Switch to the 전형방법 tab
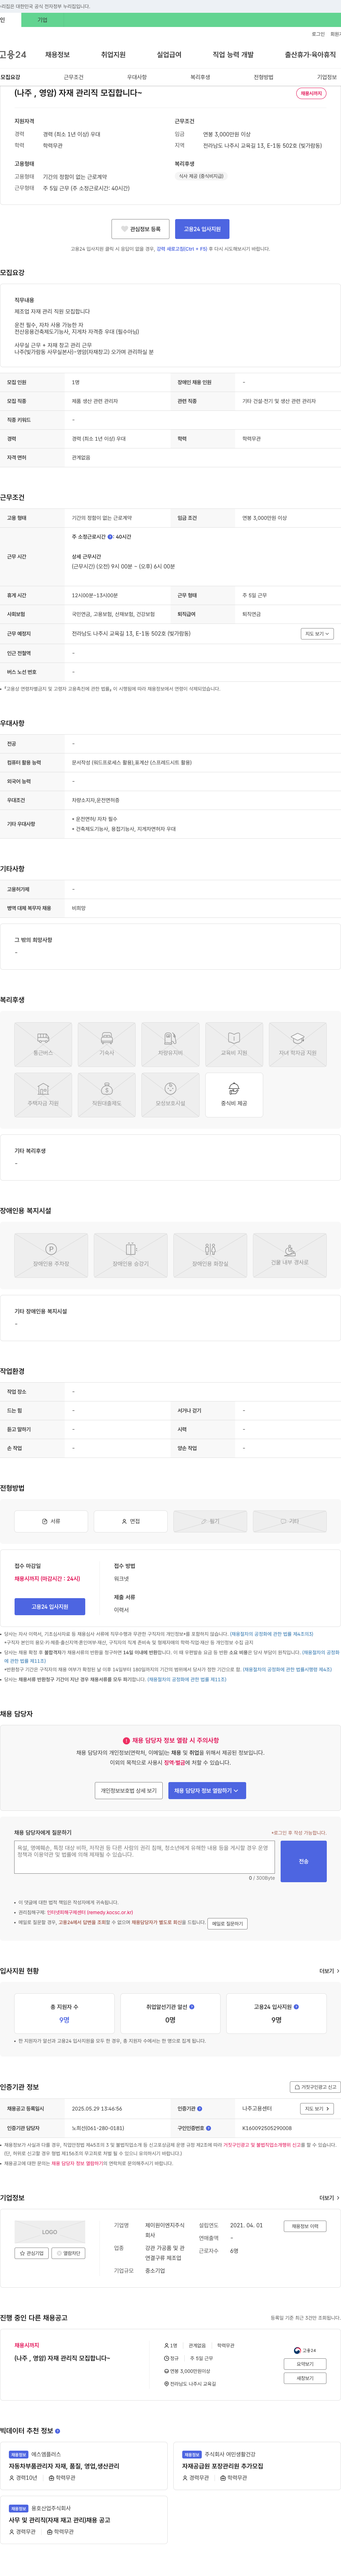Screen dimensions: 341x2576 [263, 77]
